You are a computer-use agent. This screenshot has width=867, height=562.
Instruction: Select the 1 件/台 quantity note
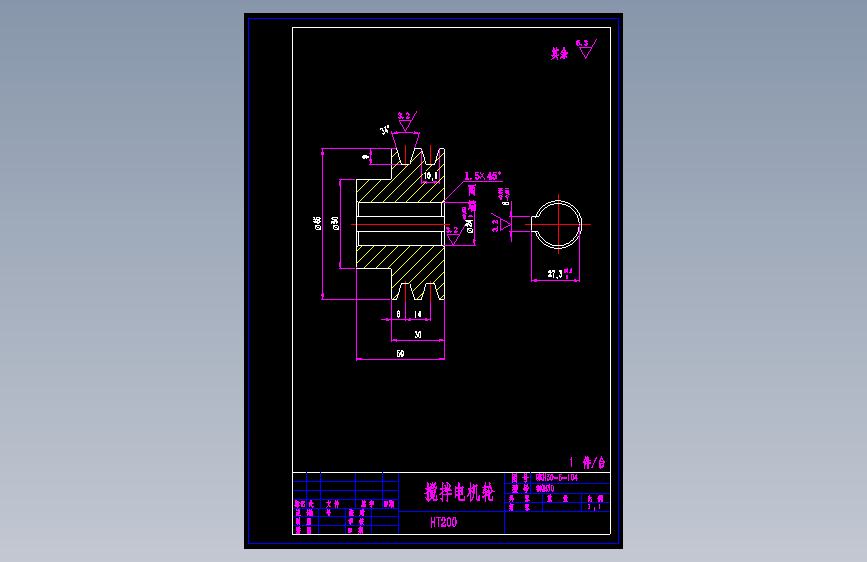pos(587,462)
